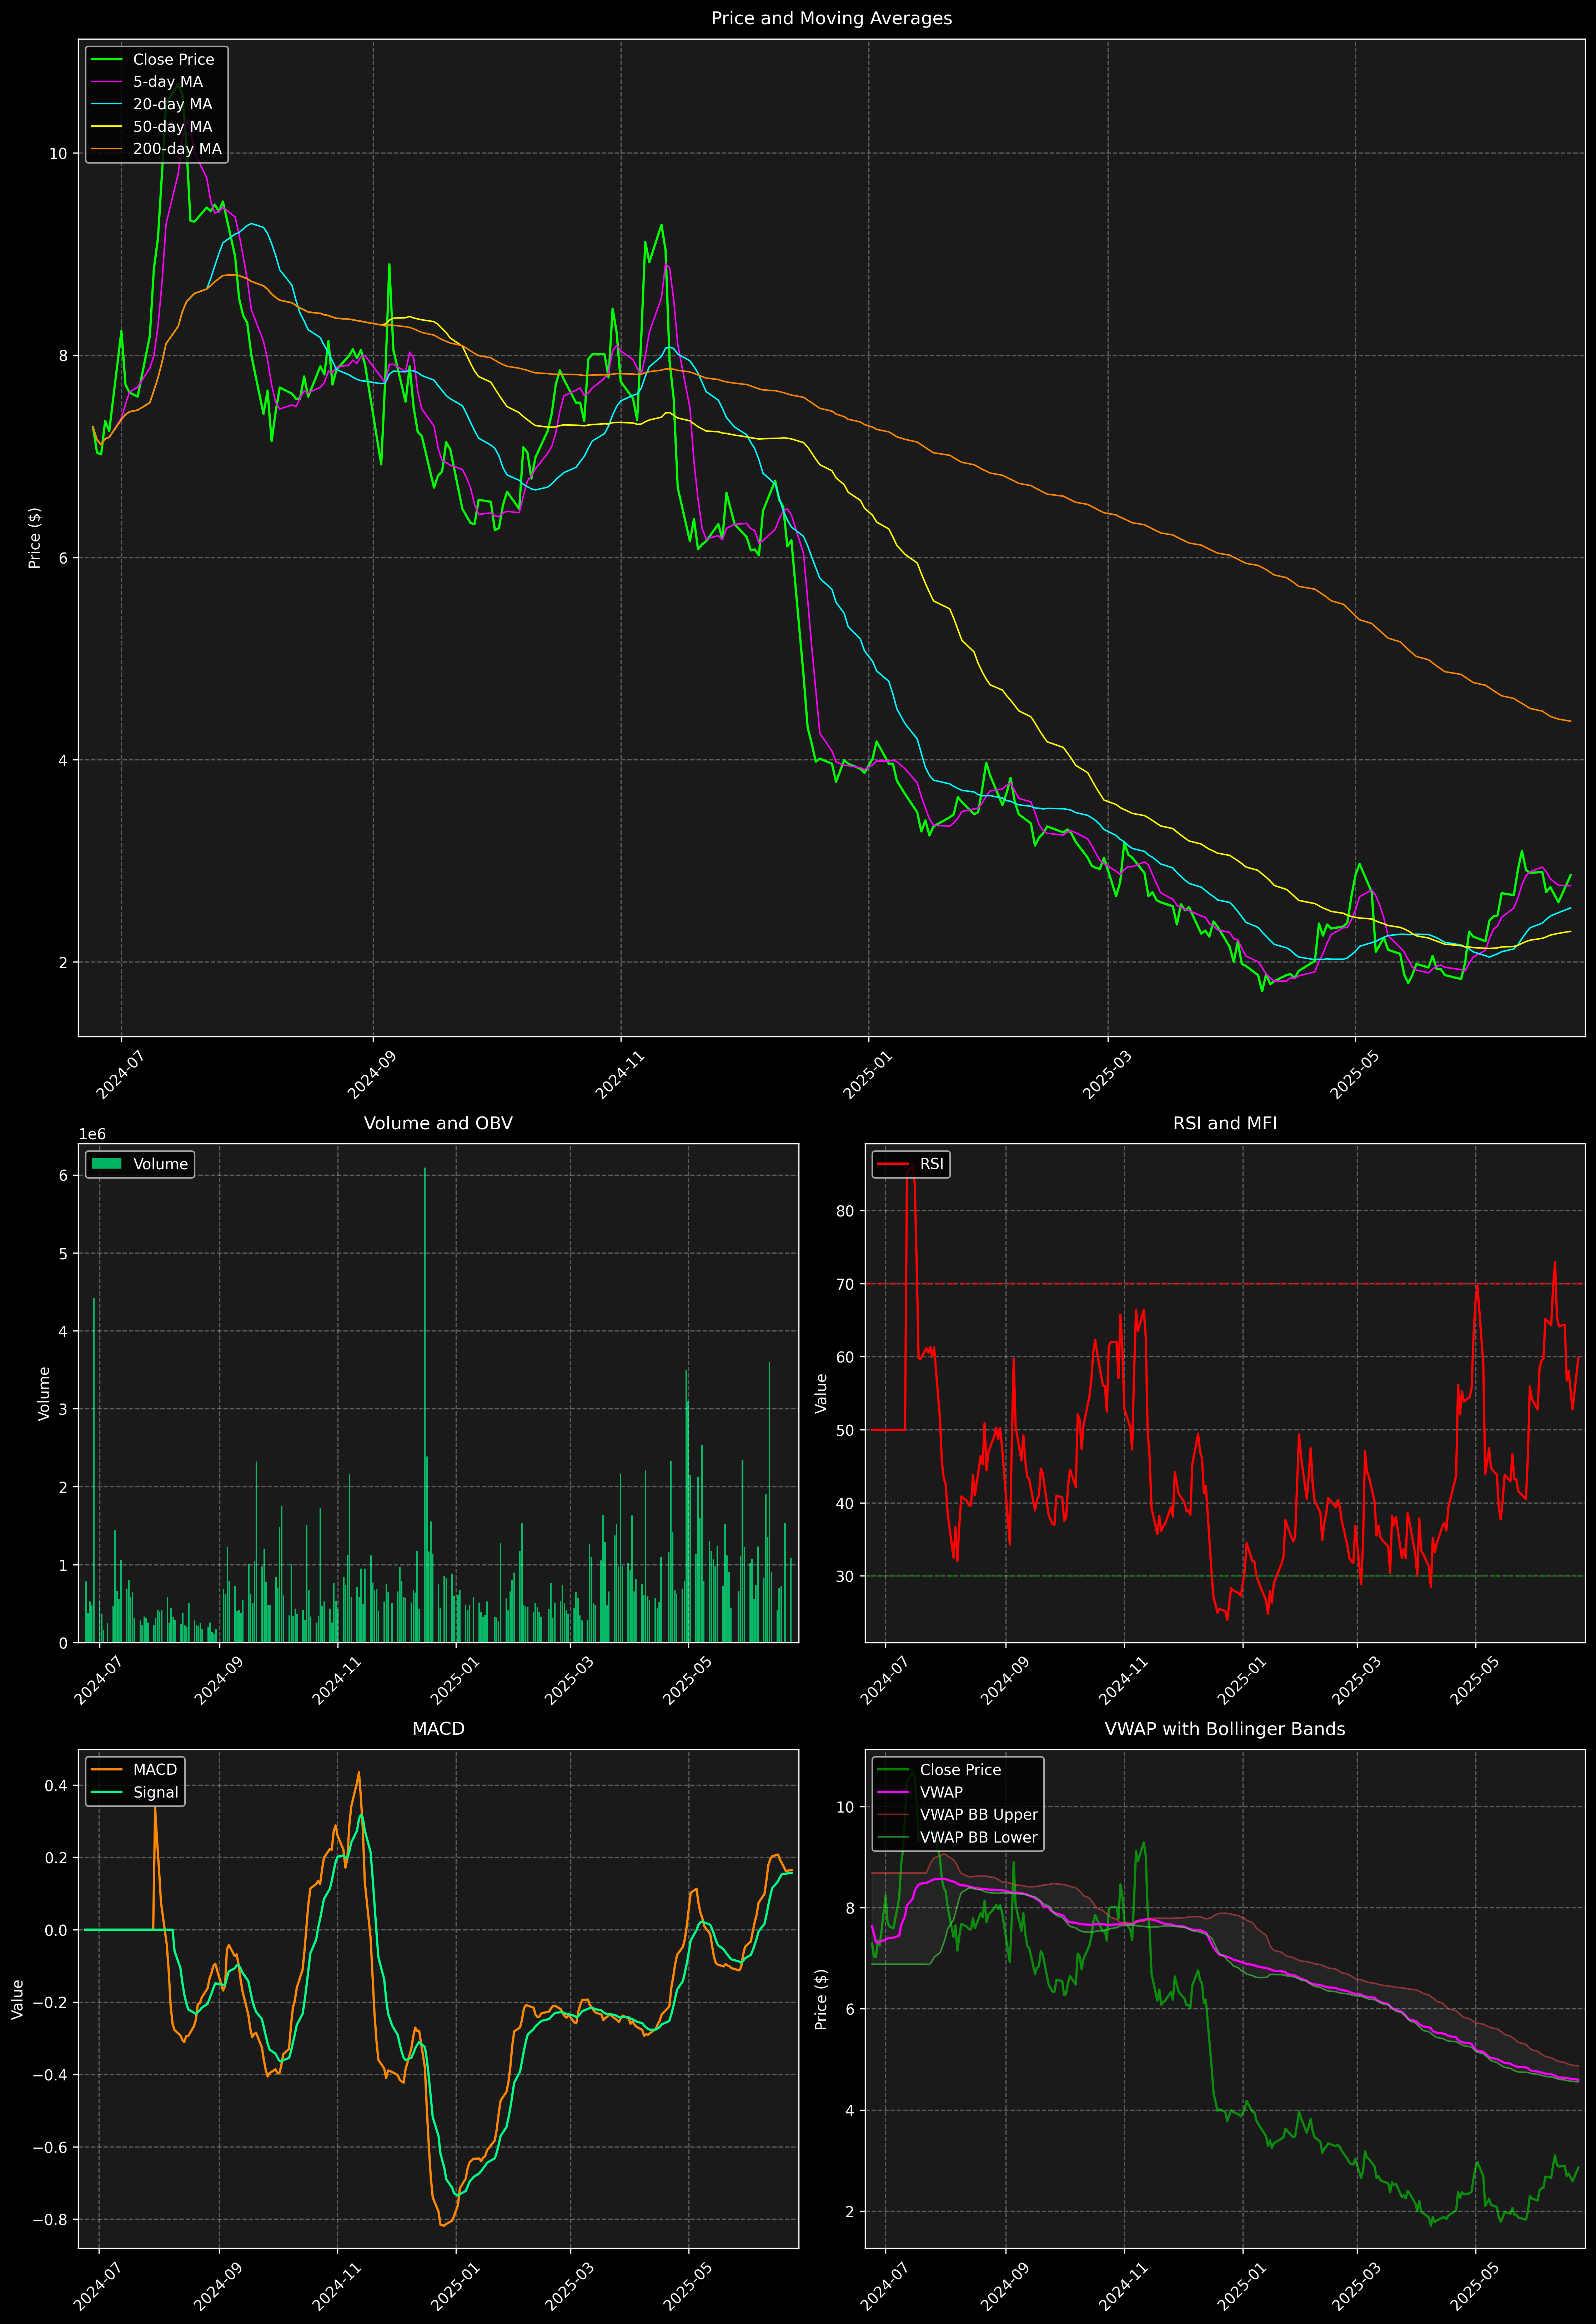This screenshot has height=2324, width=1596.
Task: Click the '70' tick on RSI chart
Action: click(x=845, y=1284)
